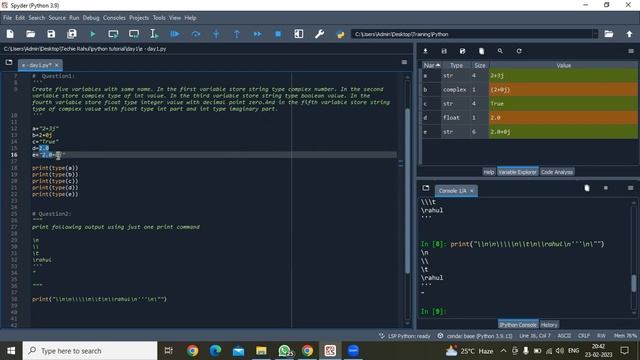The width and height of the screenshot is (640, 360).
Task: Open the Debug menu
Action: (91, 18)
